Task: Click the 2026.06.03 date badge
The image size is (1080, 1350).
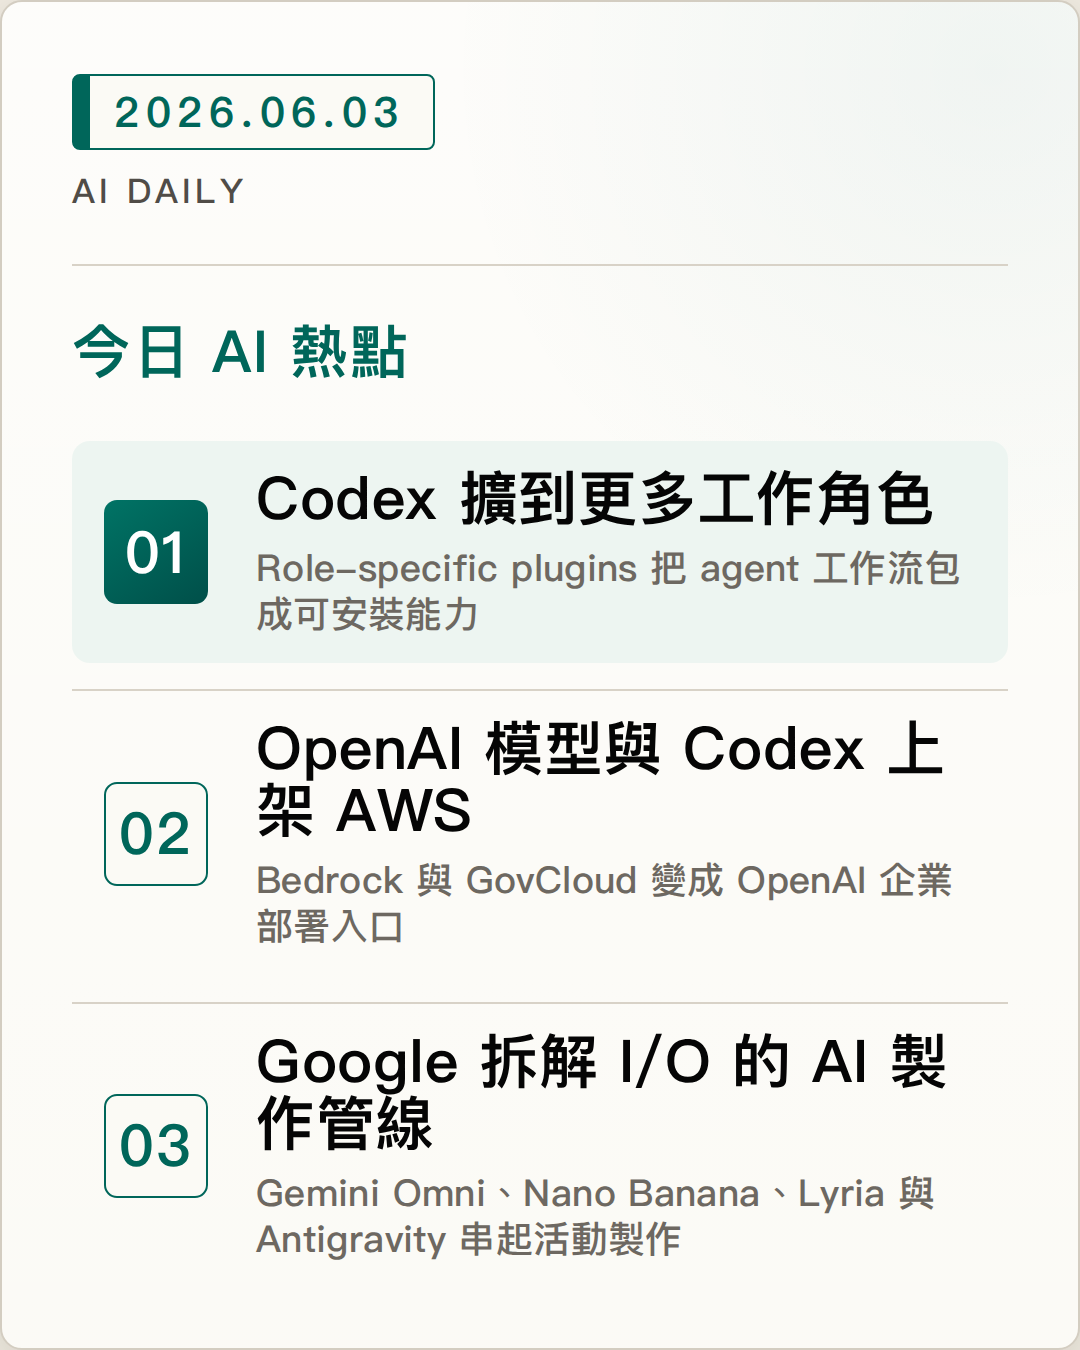Action: (x=253, y=112)
